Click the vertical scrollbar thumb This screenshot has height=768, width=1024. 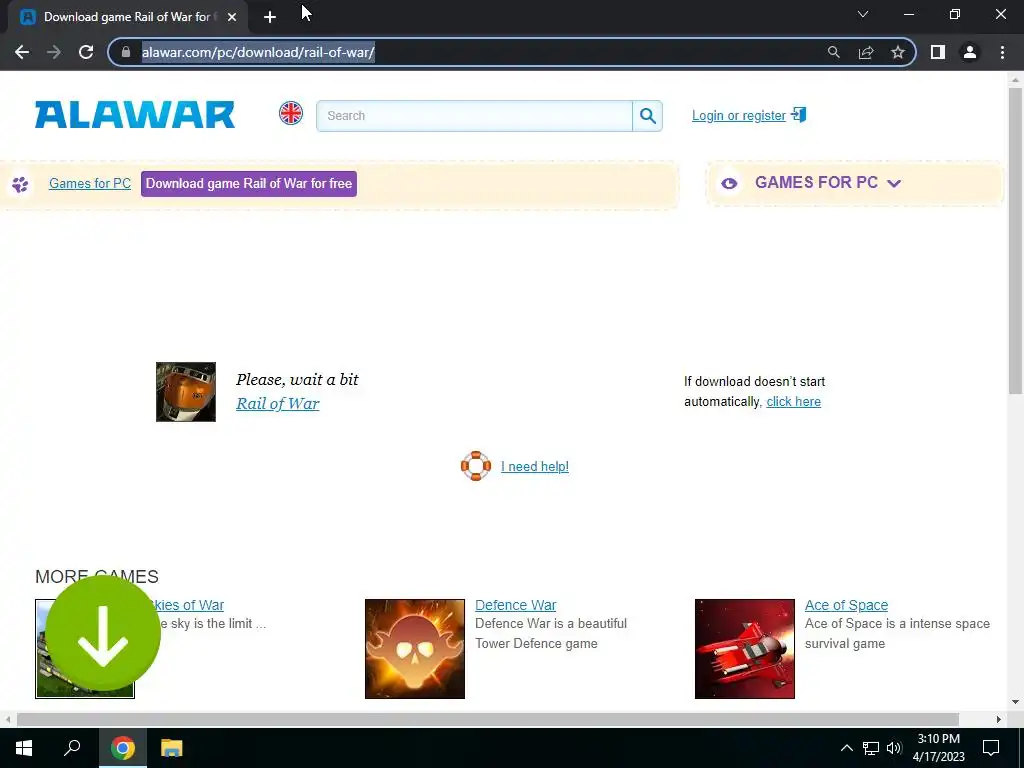coord(1015,240)
